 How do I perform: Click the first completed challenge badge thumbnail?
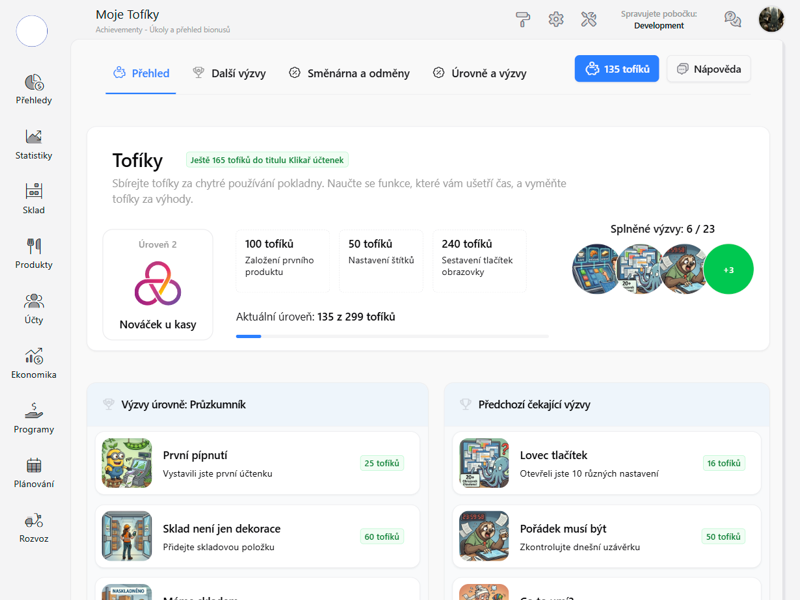595,269
